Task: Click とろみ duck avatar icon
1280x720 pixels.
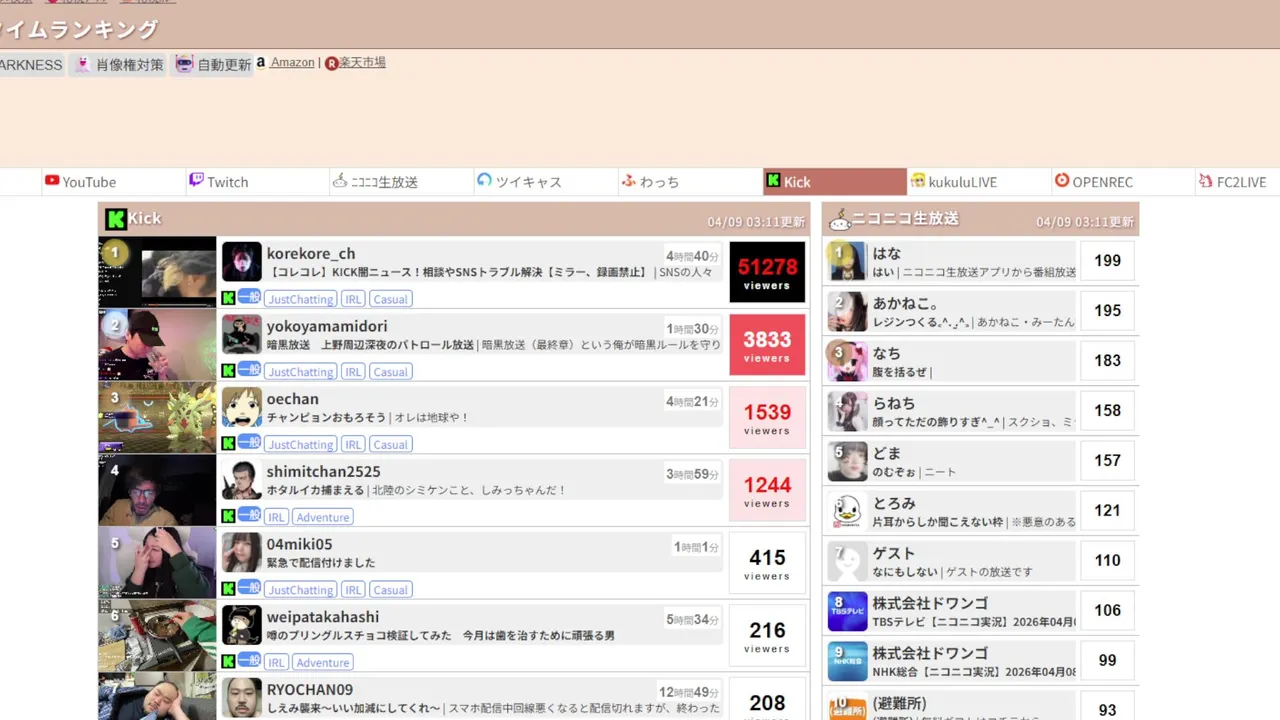Action: click(x=847, y=511)
